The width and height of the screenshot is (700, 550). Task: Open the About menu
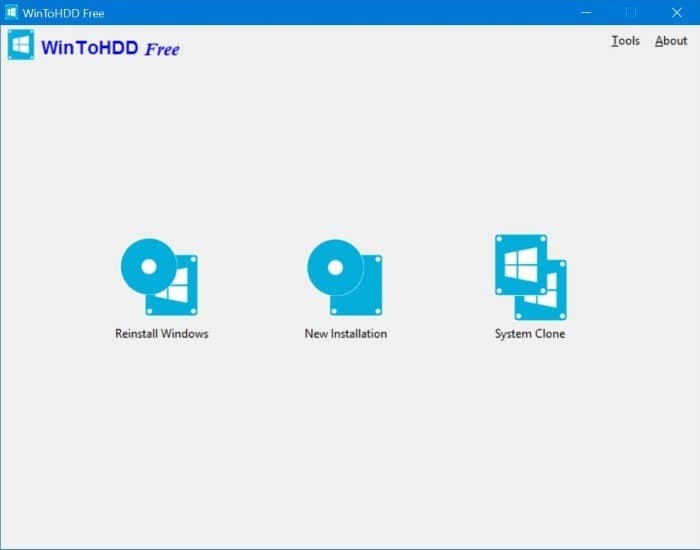click(x=671, y=41)
